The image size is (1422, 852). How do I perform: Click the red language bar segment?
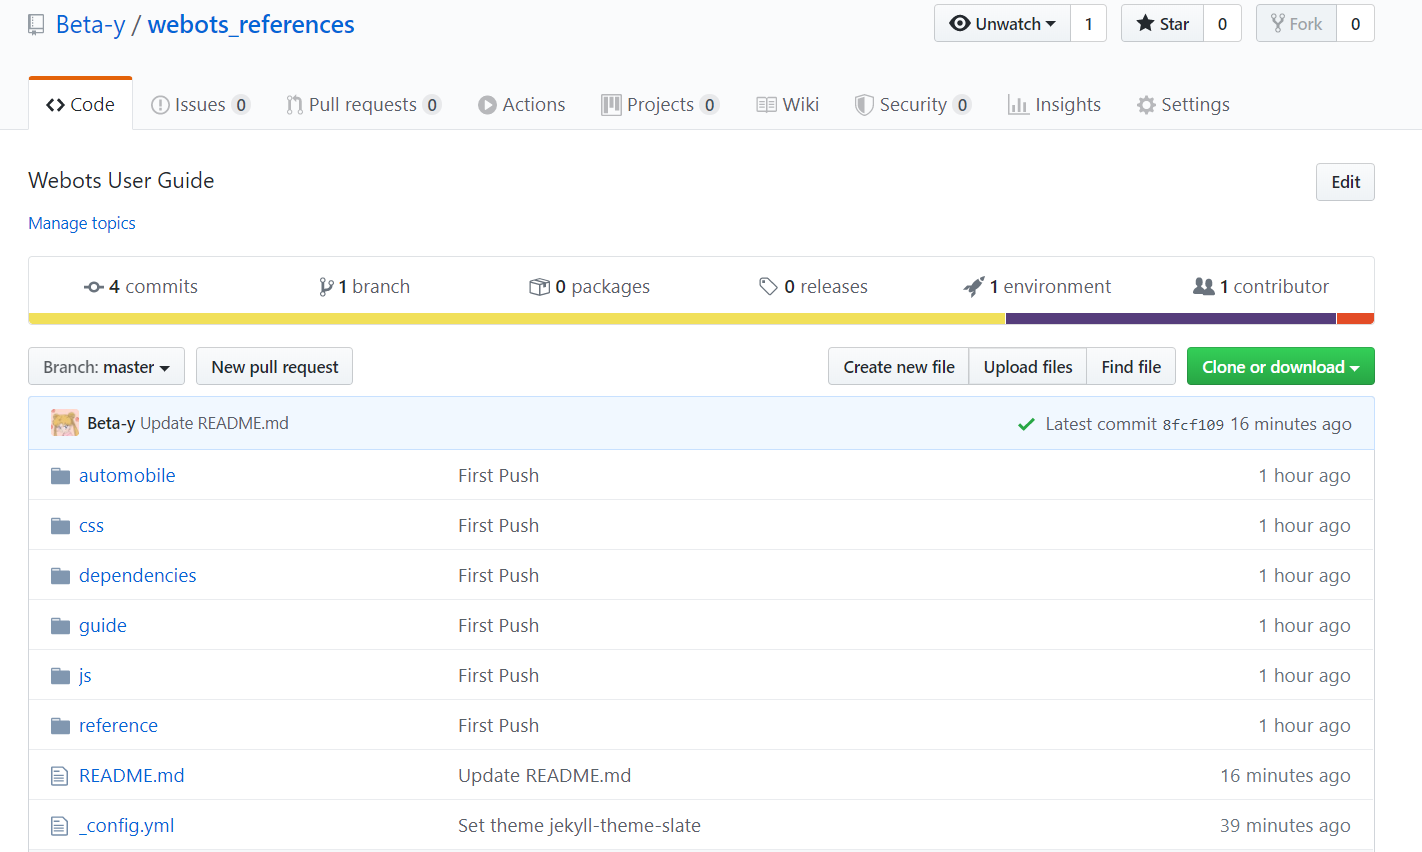[1355, 319]
